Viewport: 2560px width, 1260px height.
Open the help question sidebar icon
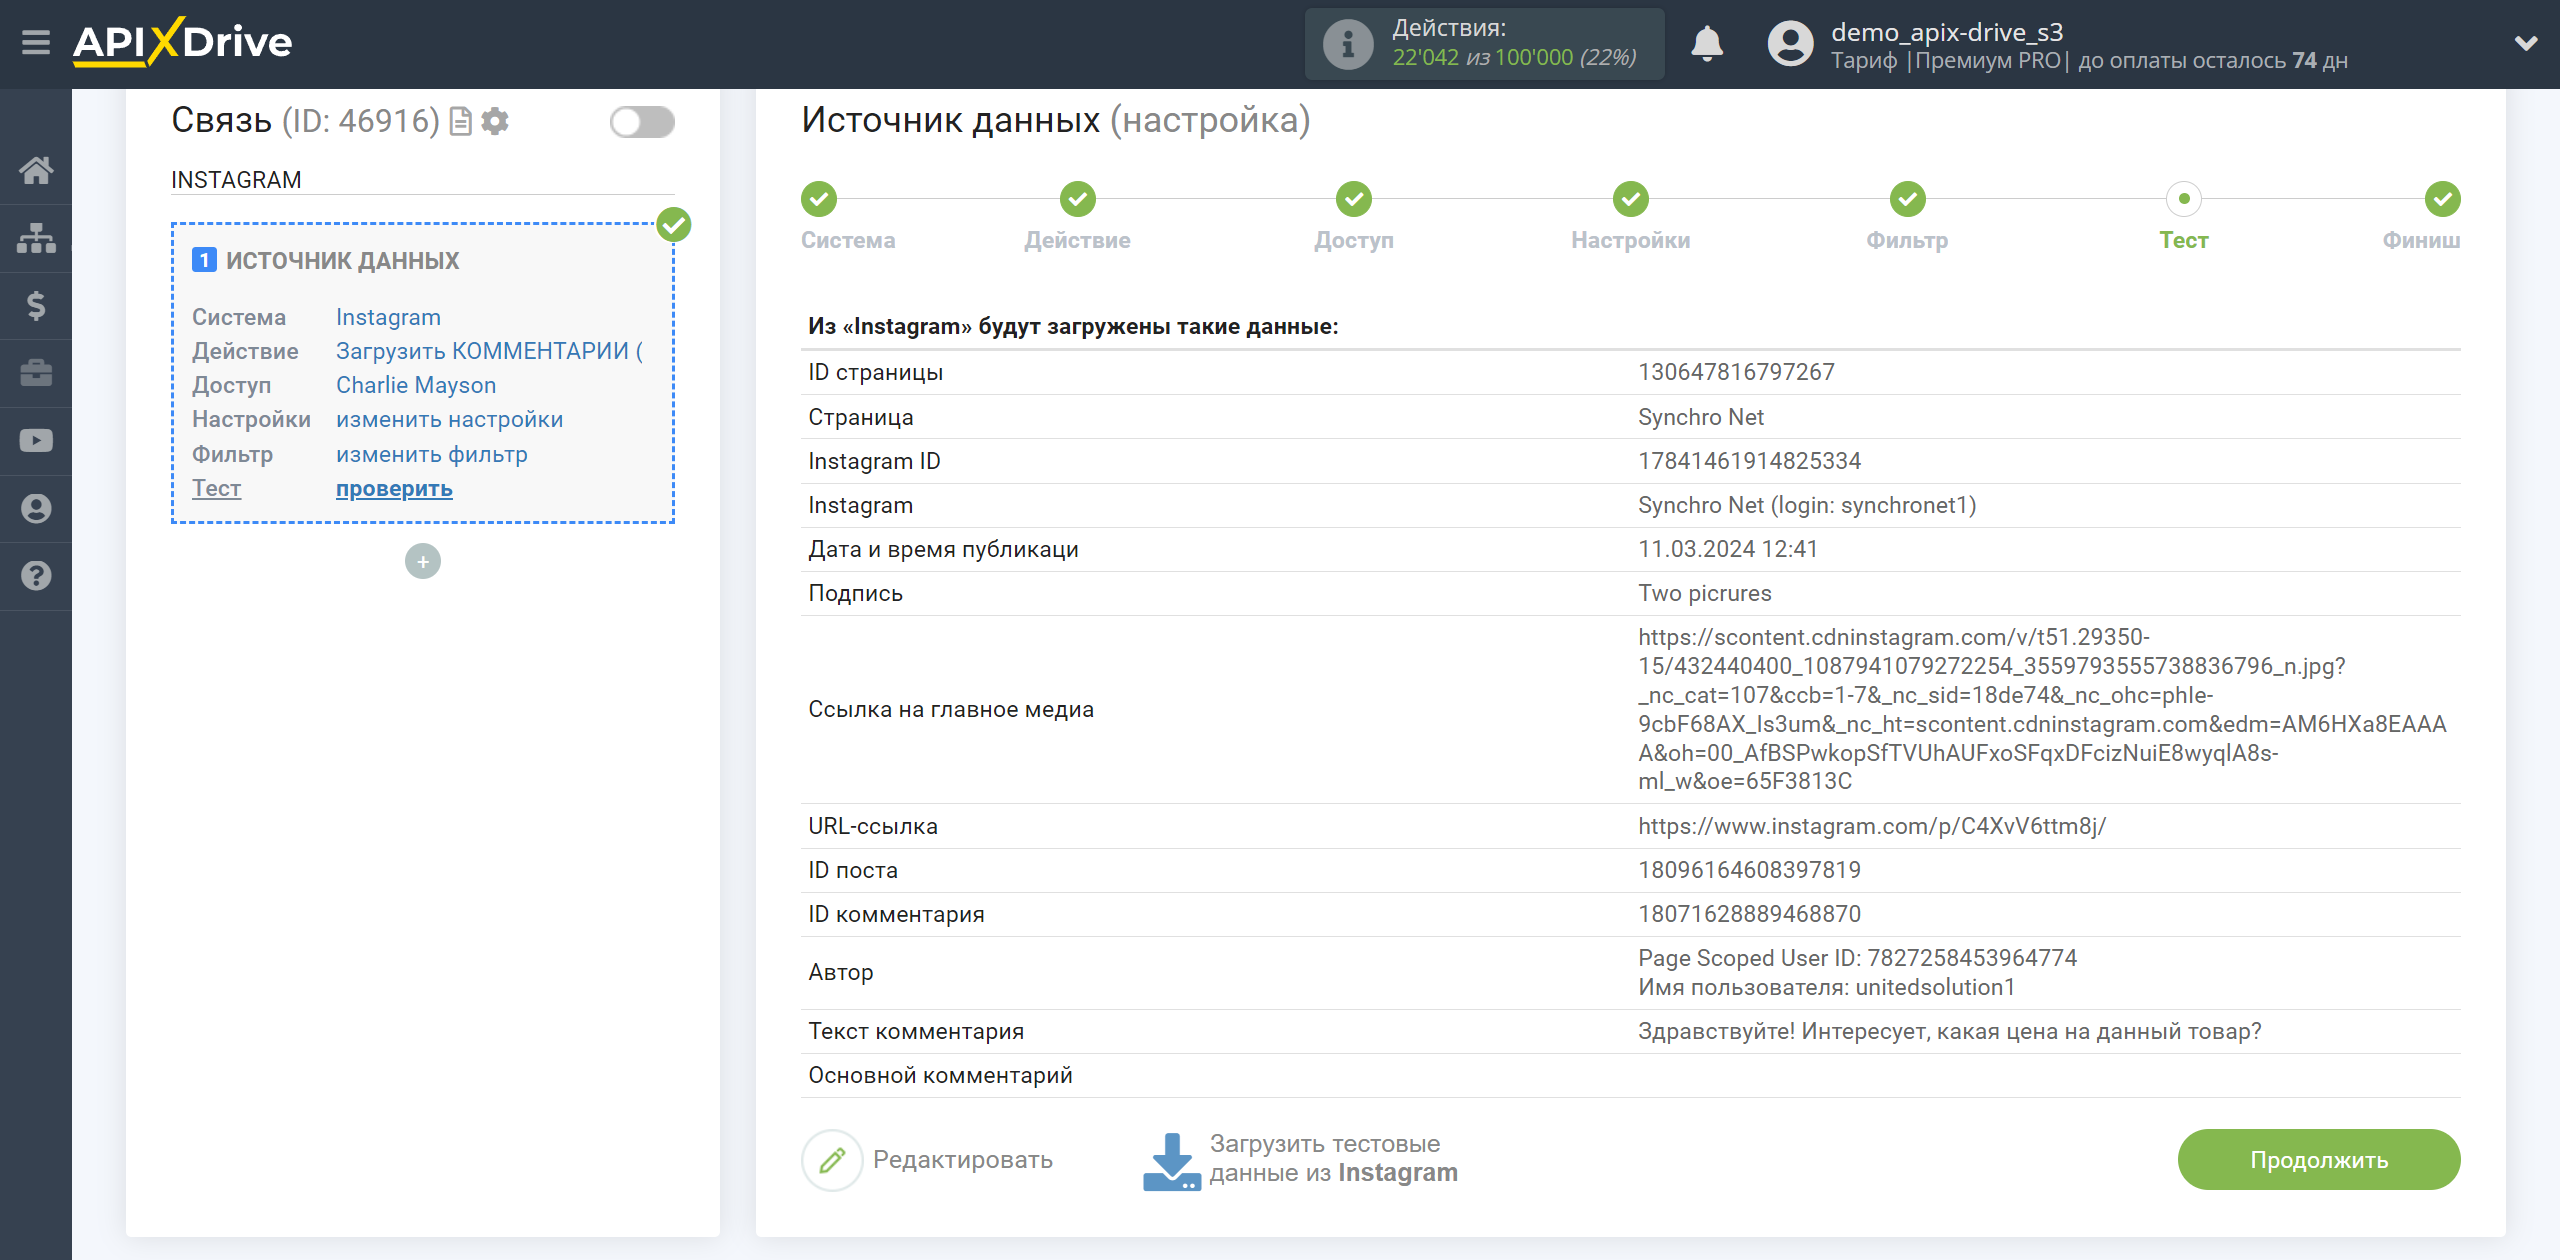pos(36,576)
